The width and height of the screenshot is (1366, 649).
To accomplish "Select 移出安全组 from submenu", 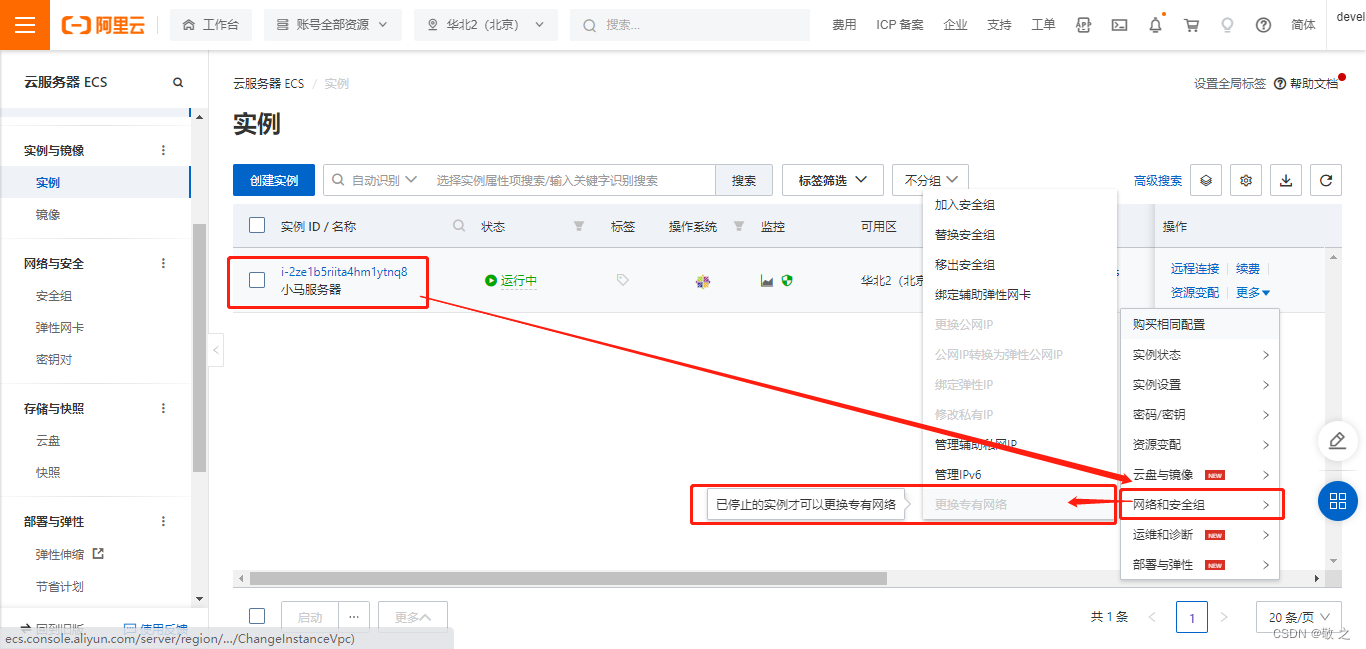I will (x=1019, y=265).
